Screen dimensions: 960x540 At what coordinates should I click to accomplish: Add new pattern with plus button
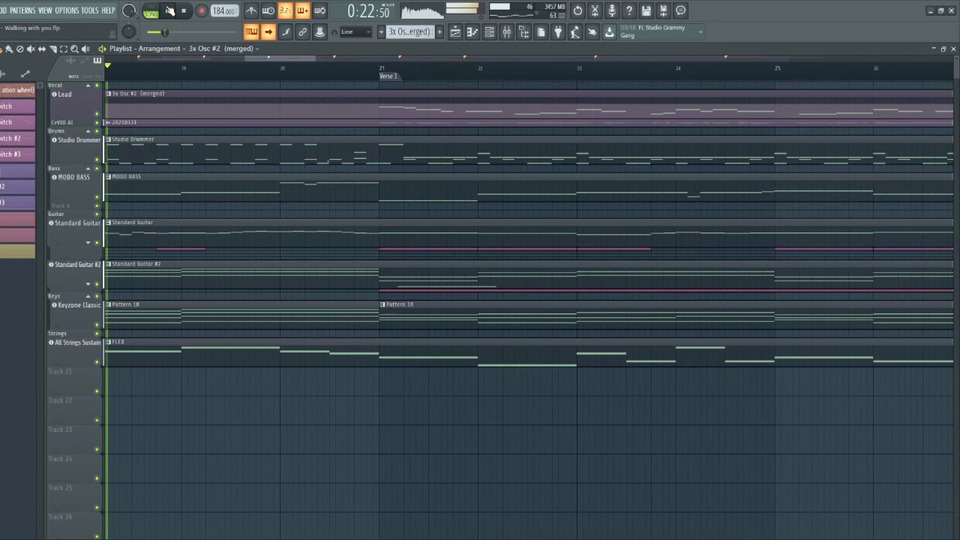[x=440, y=32]
